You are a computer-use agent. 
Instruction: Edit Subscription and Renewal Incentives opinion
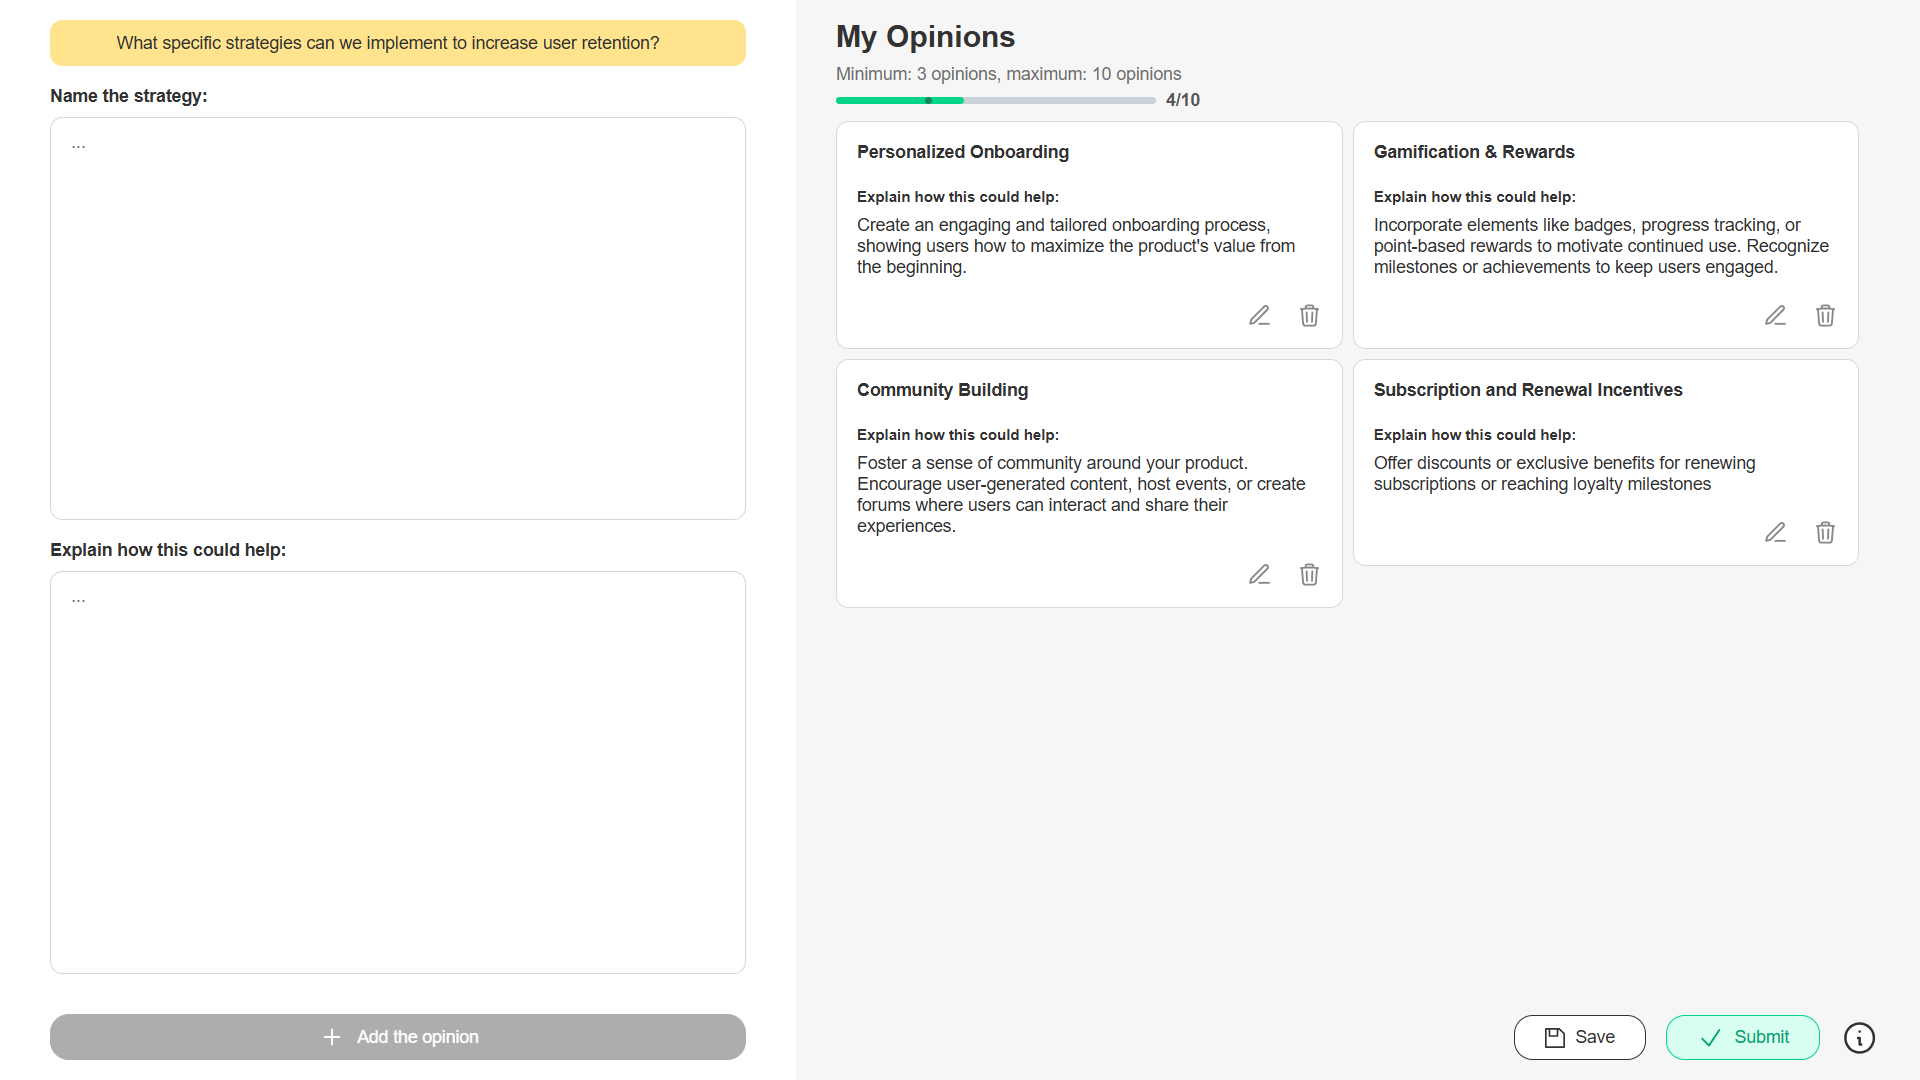pos(1775,533)
